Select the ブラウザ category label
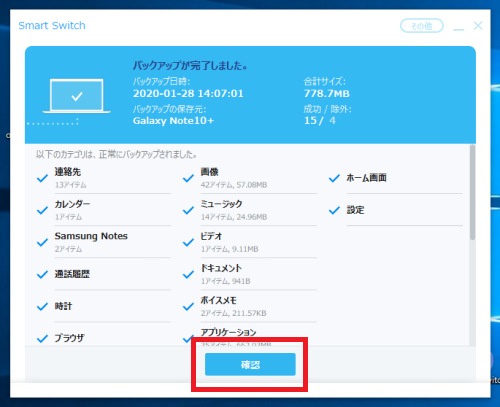The width and height of the screenshot is (500, 407). [69, 338]
